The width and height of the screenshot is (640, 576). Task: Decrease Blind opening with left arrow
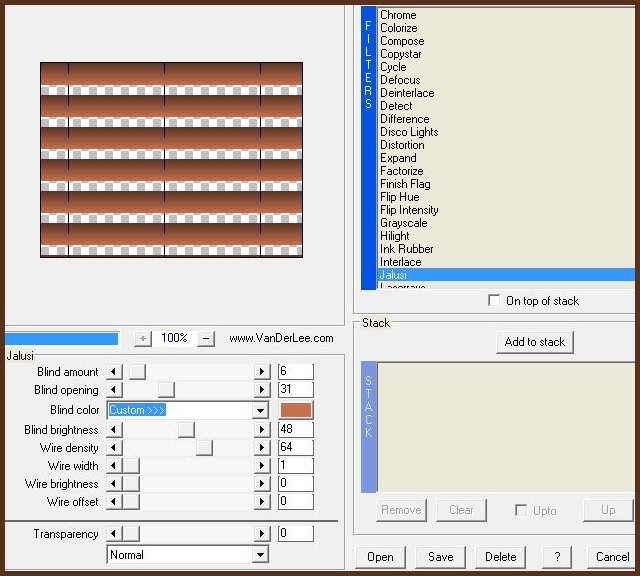tap(114, 389)
